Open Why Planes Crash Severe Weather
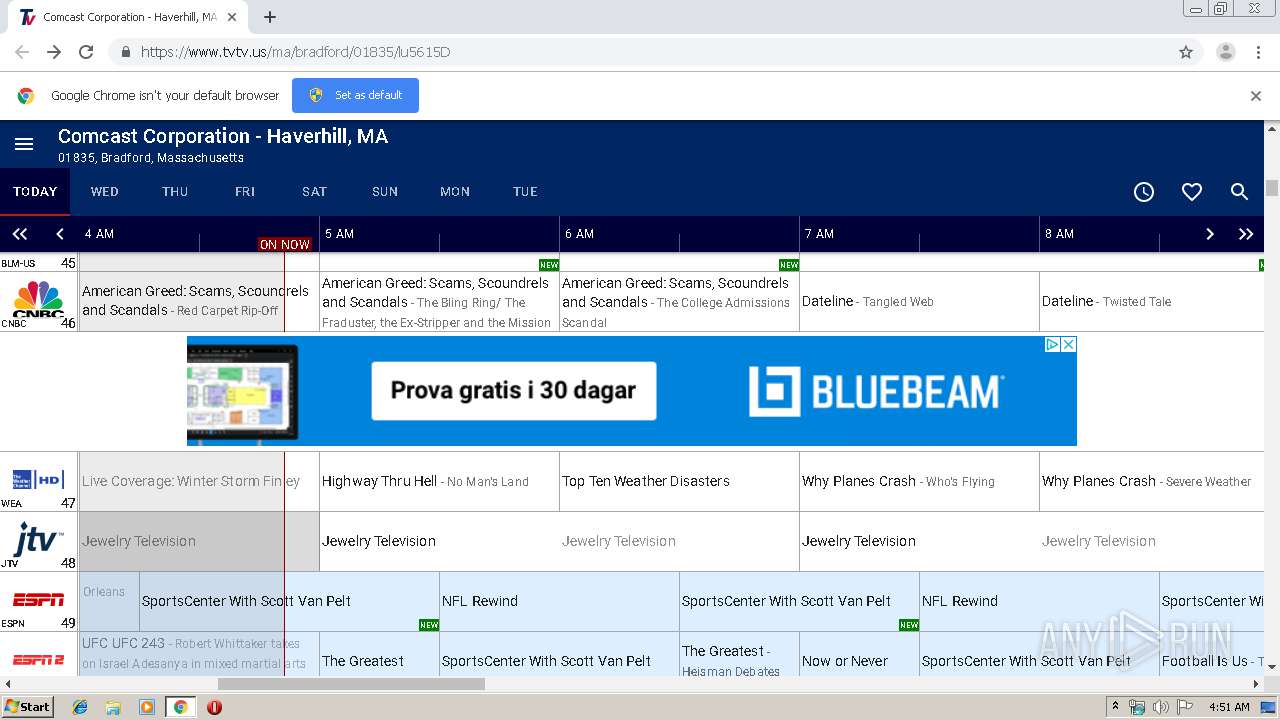Image resolution: width=1280 pixels, height=720 pixels. pos(1153,481)
